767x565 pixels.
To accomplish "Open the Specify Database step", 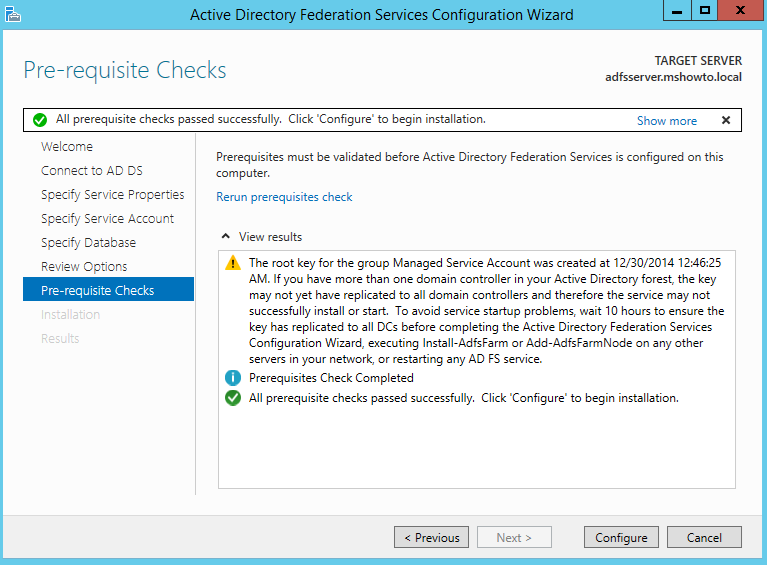I will point(89,243).
